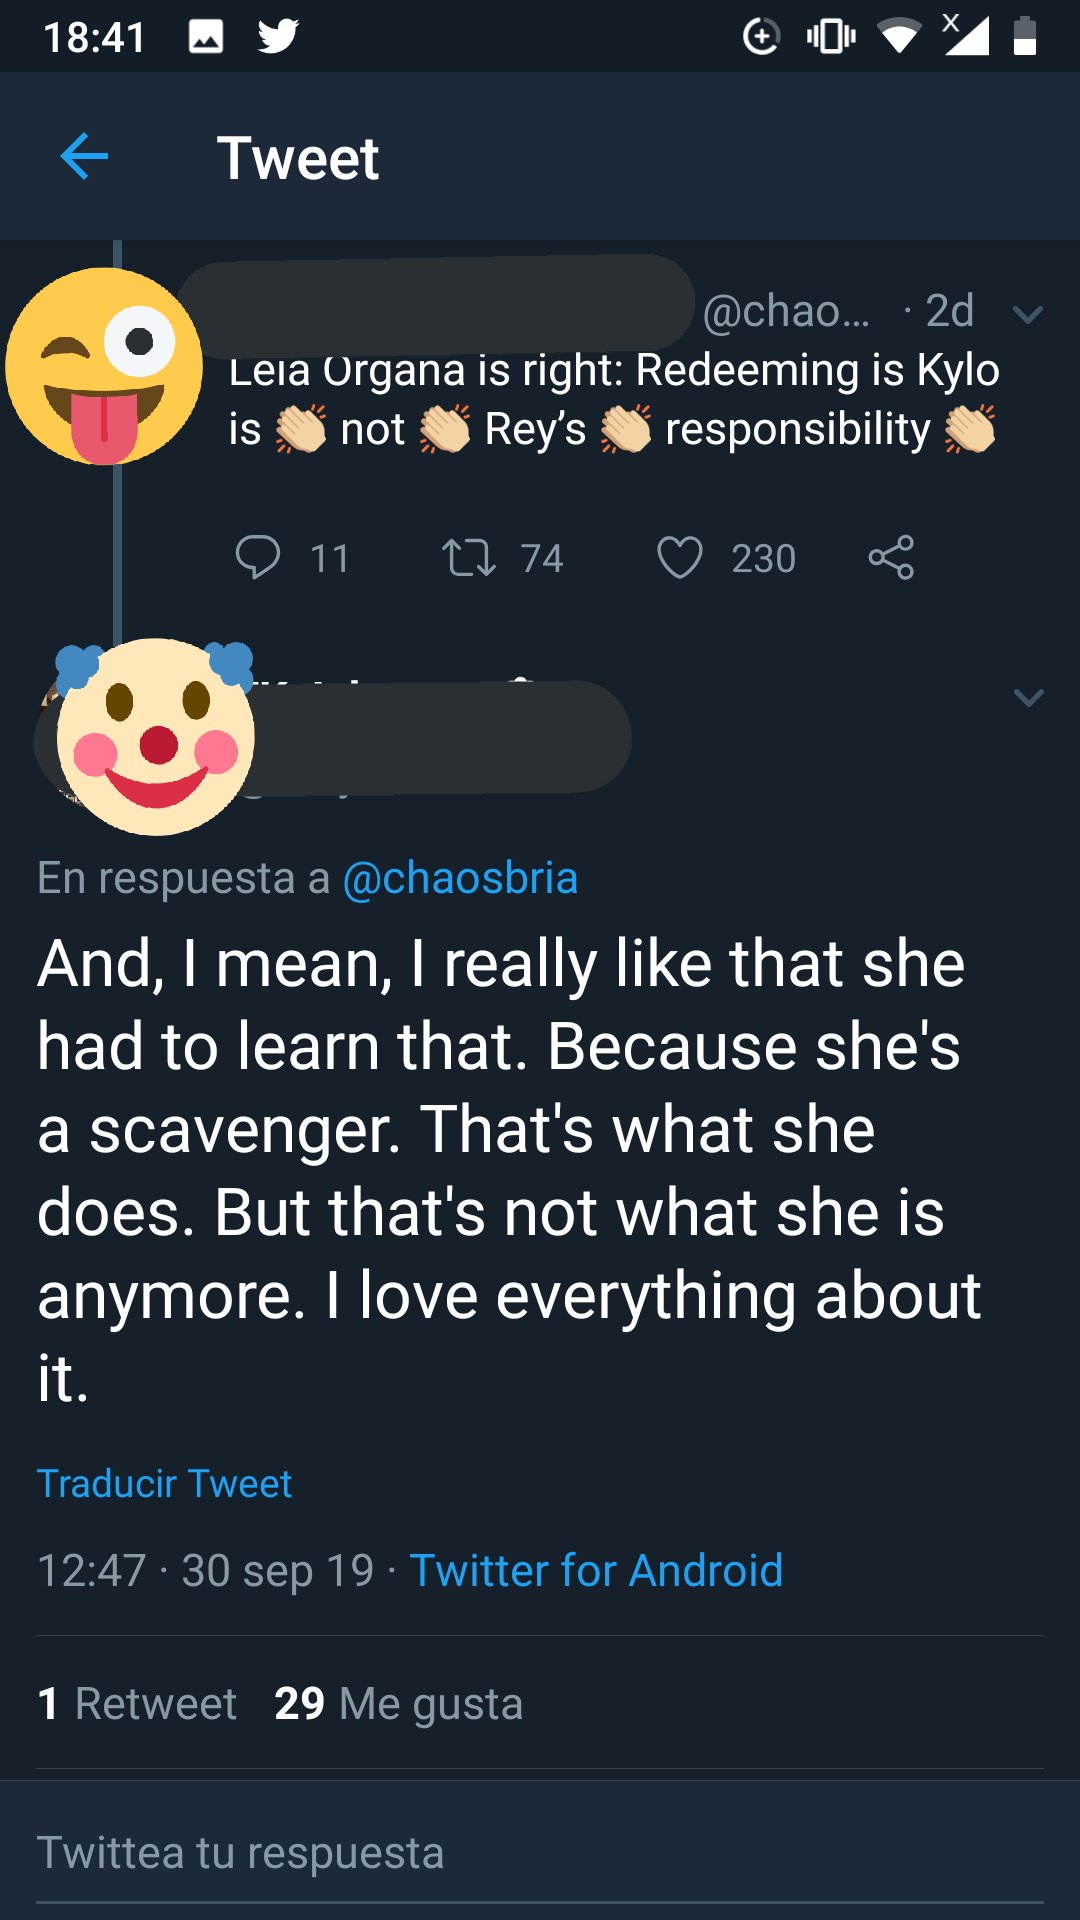The width and height of the screenshot is (1080, 1920).
Task: View the 1 Retweet list
Action: click(x=137, y=1703)
